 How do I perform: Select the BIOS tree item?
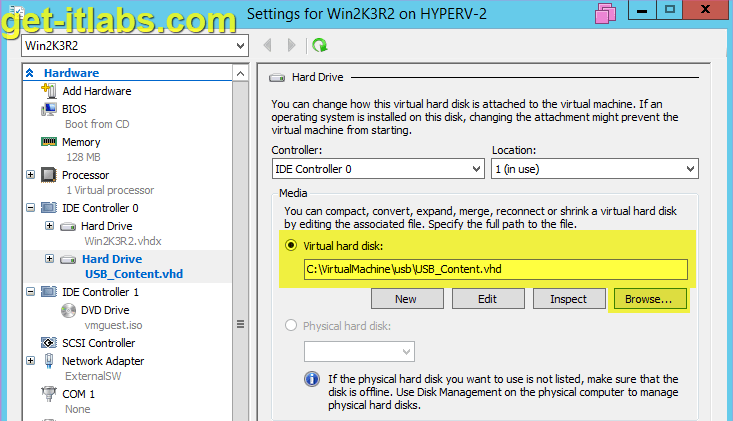74,109
